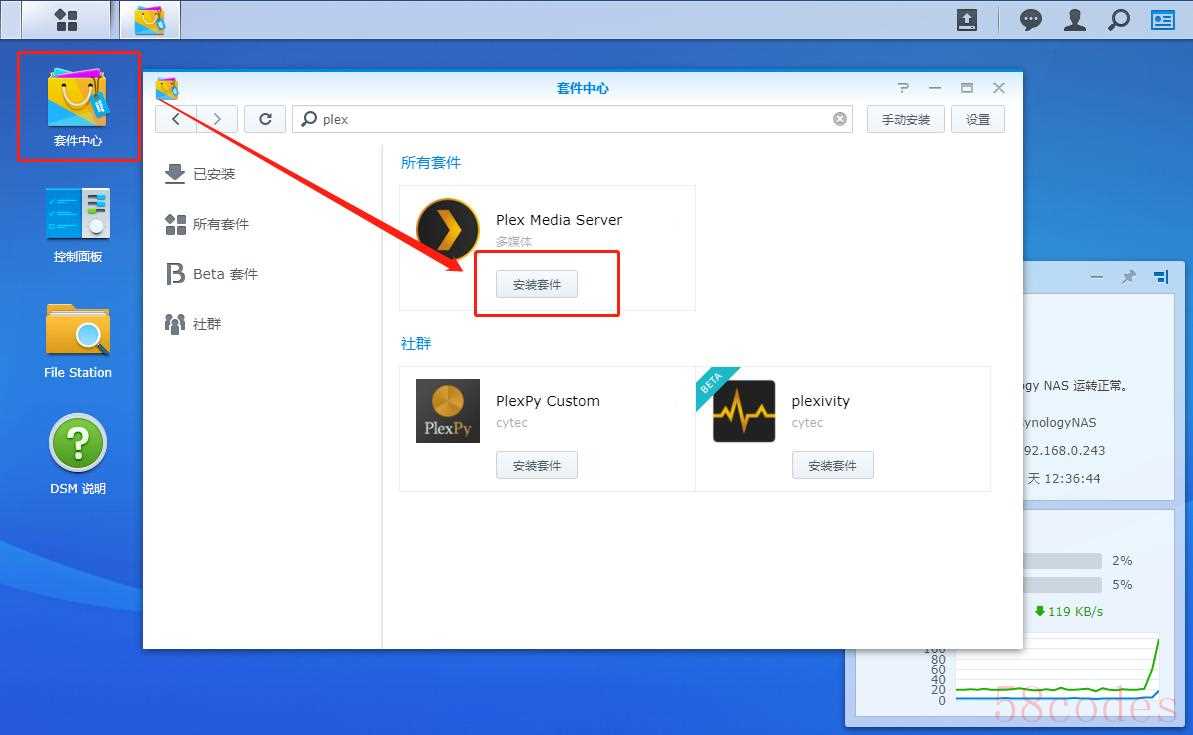Open 设置 in Package Center

pos(978,119)
